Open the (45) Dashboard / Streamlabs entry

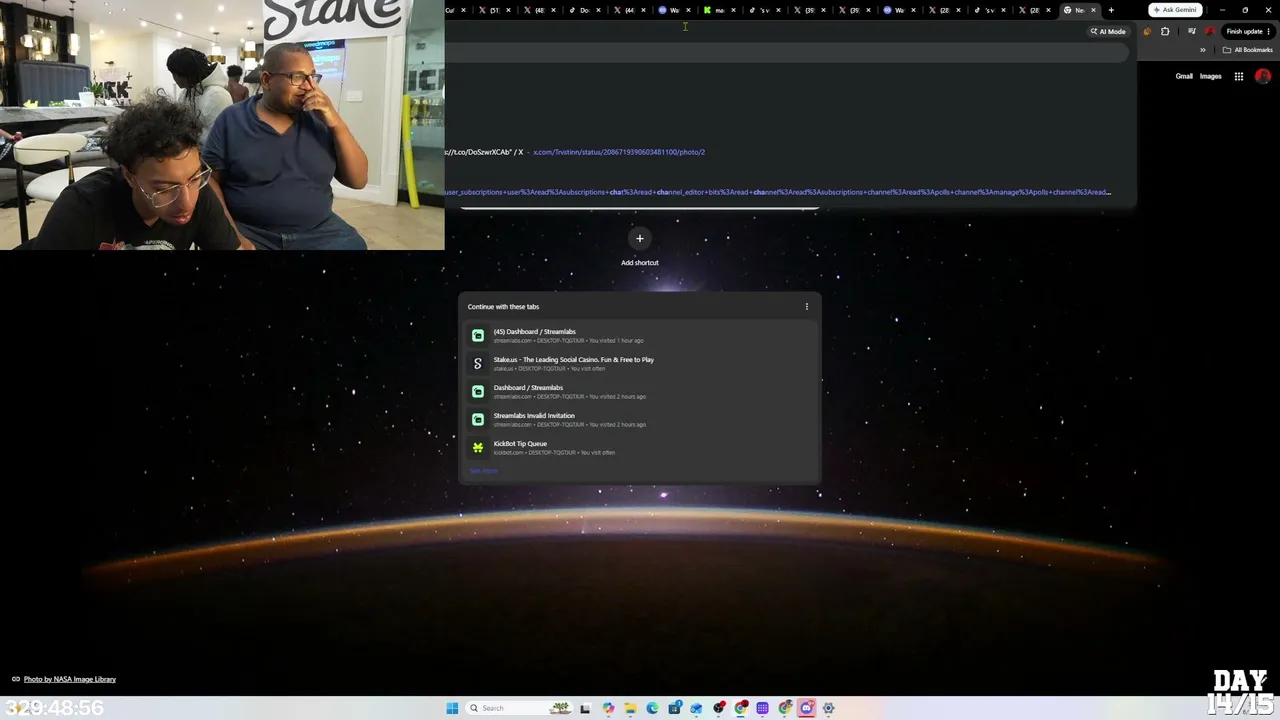639,336
